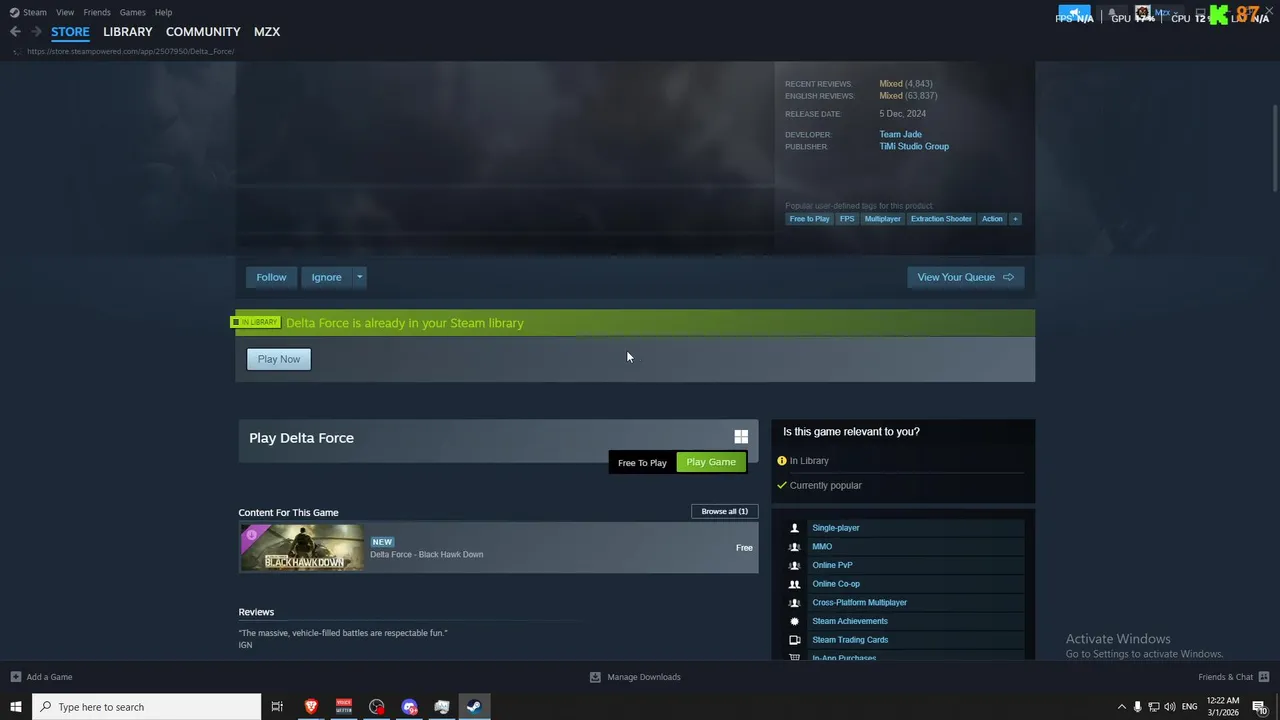Viewport: 1280px width, 720px height.
Task: Open the Friends menu
Action: click(97, 12)
